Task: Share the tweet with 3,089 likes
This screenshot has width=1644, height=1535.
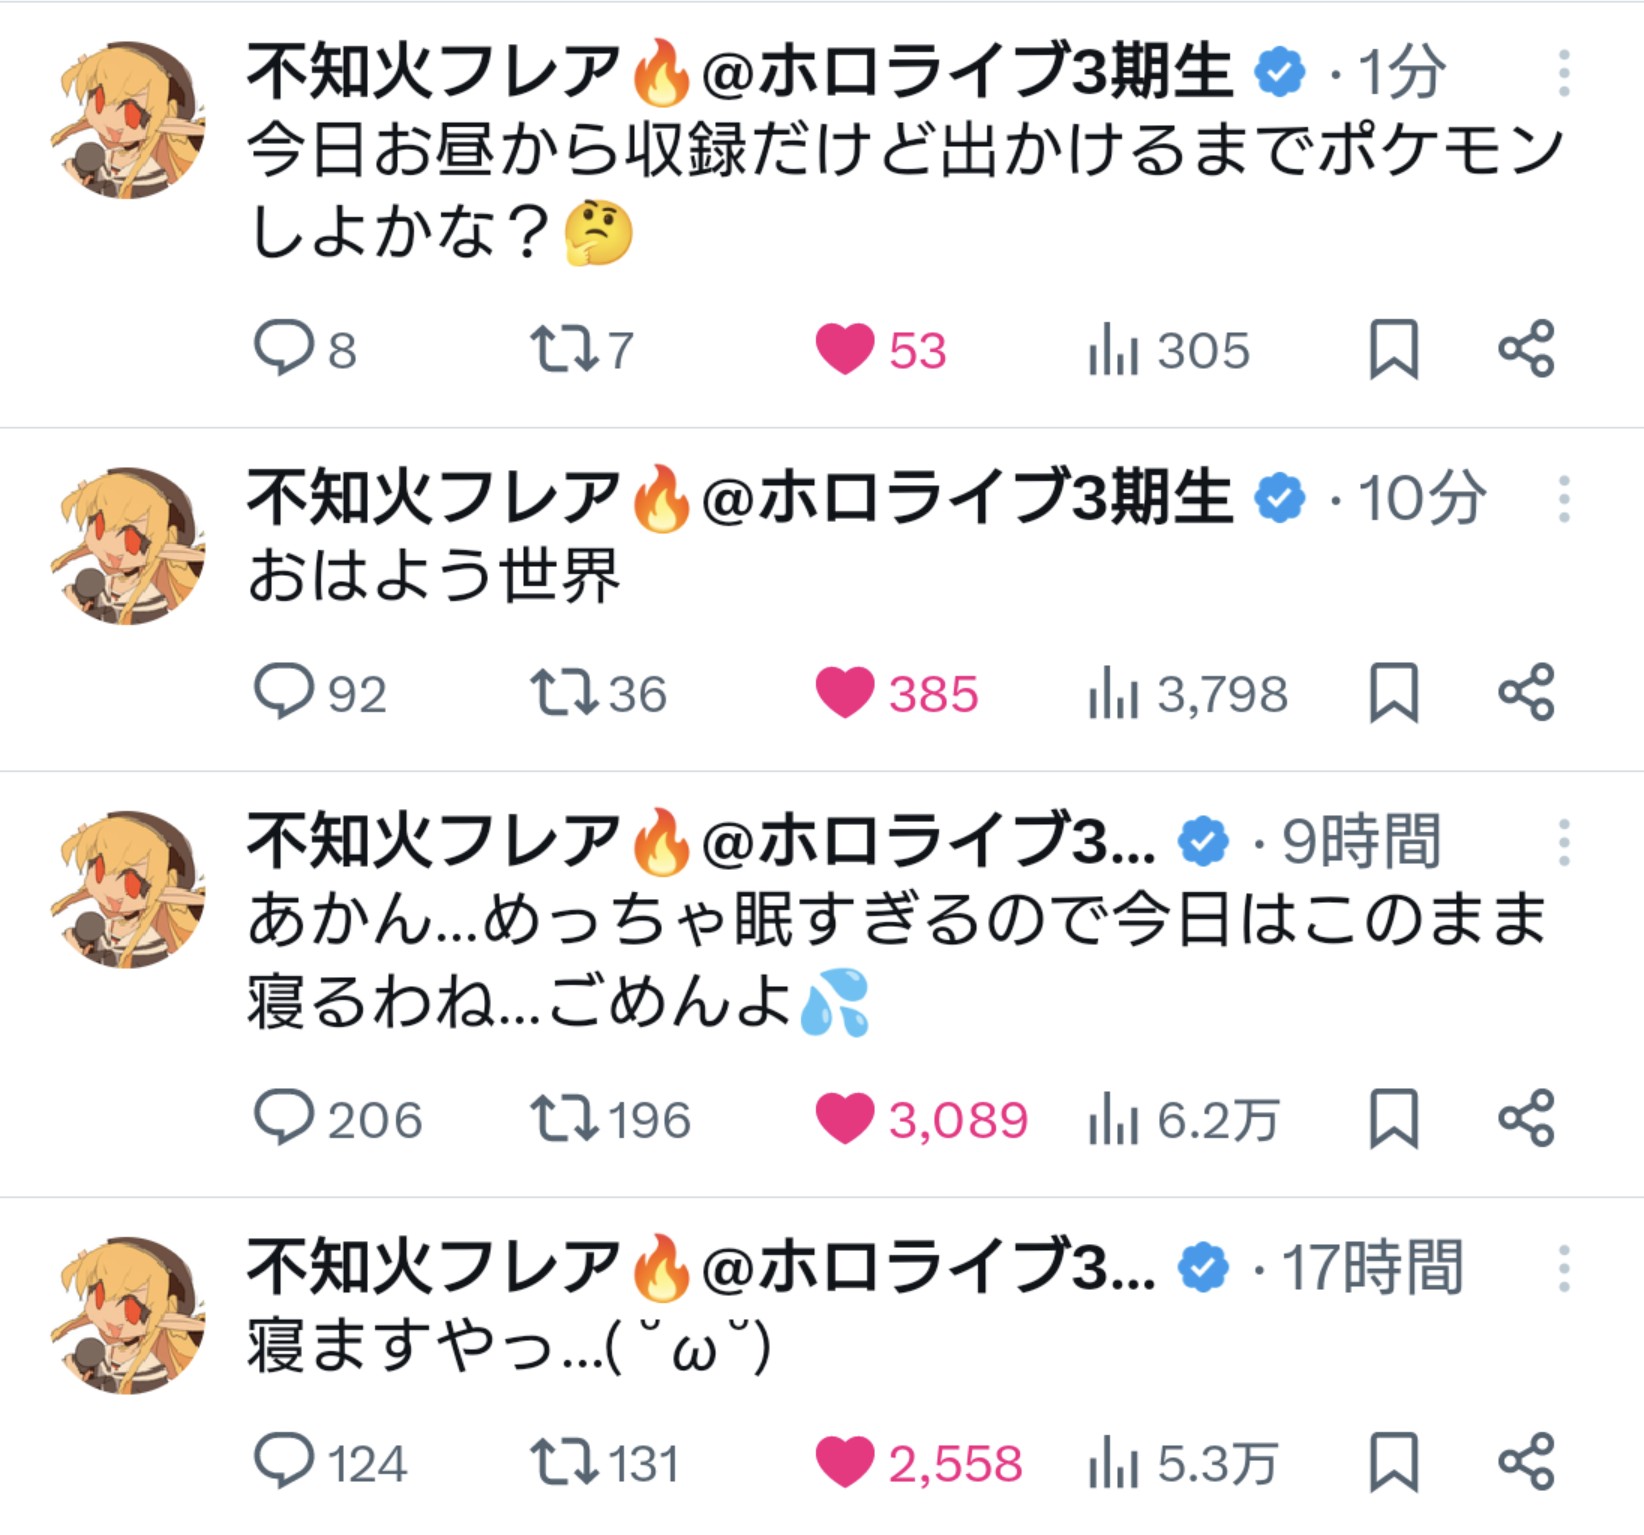Action: [x=1526, y=1118]
